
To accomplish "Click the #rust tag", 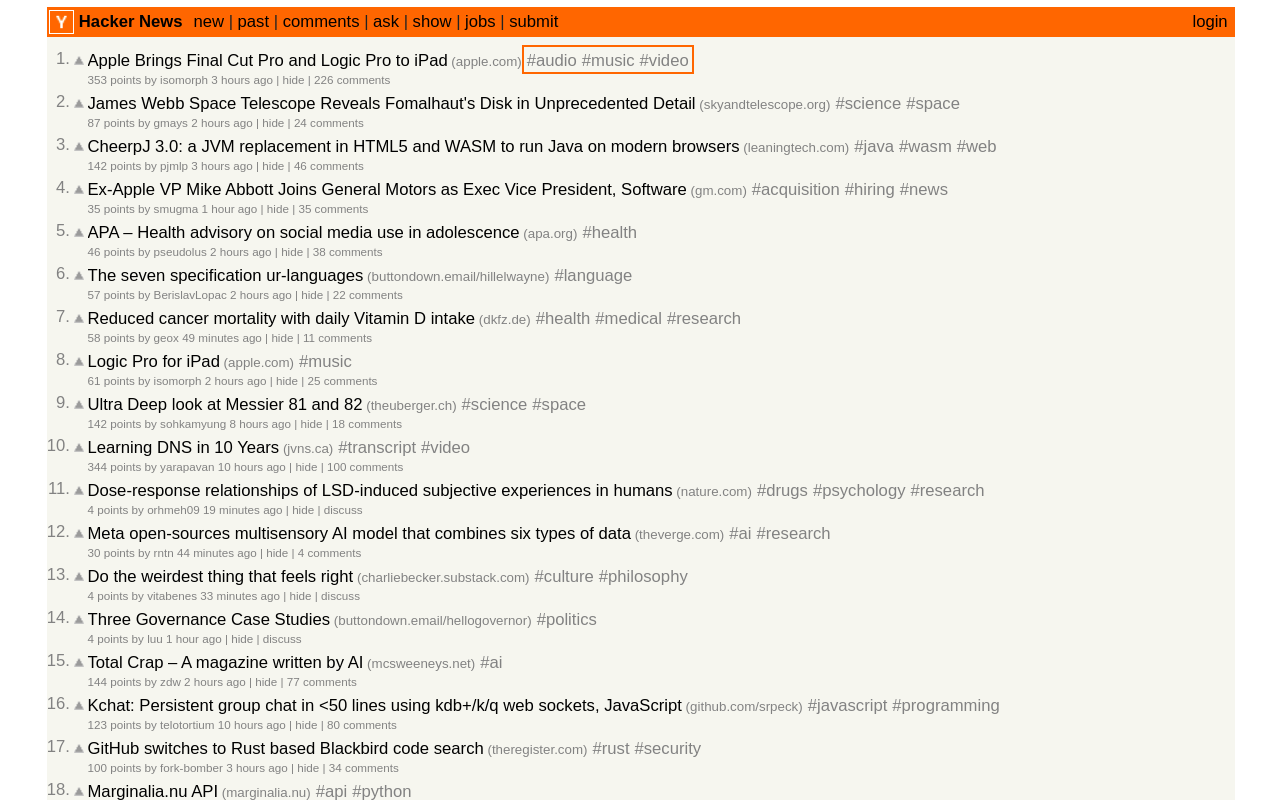I will (x=611, y=749).
